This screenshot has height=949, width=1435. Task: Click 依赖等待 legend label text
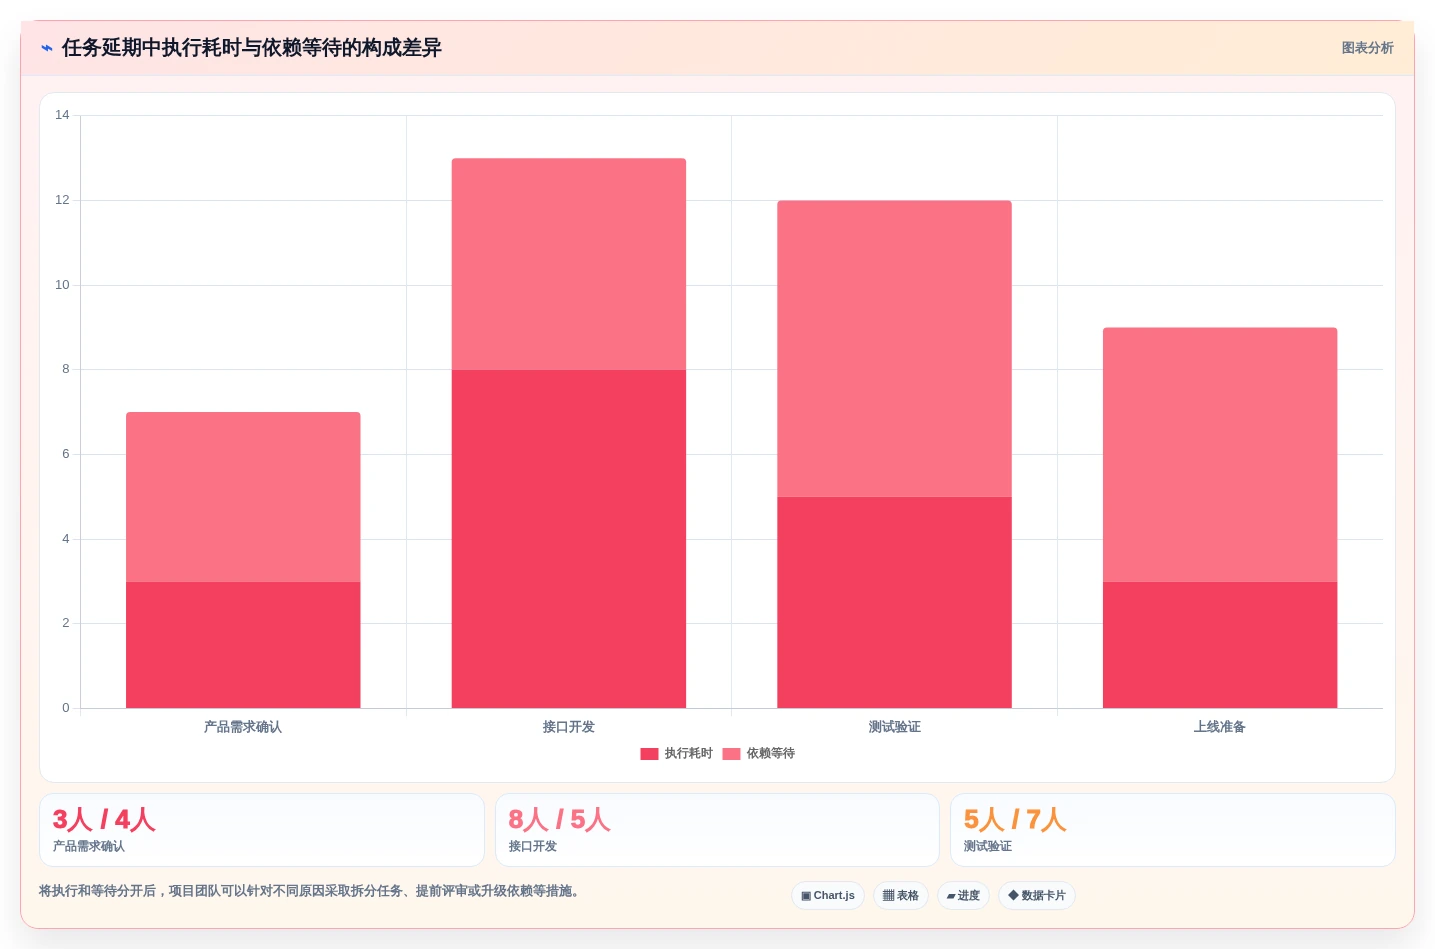click(771, 754)
